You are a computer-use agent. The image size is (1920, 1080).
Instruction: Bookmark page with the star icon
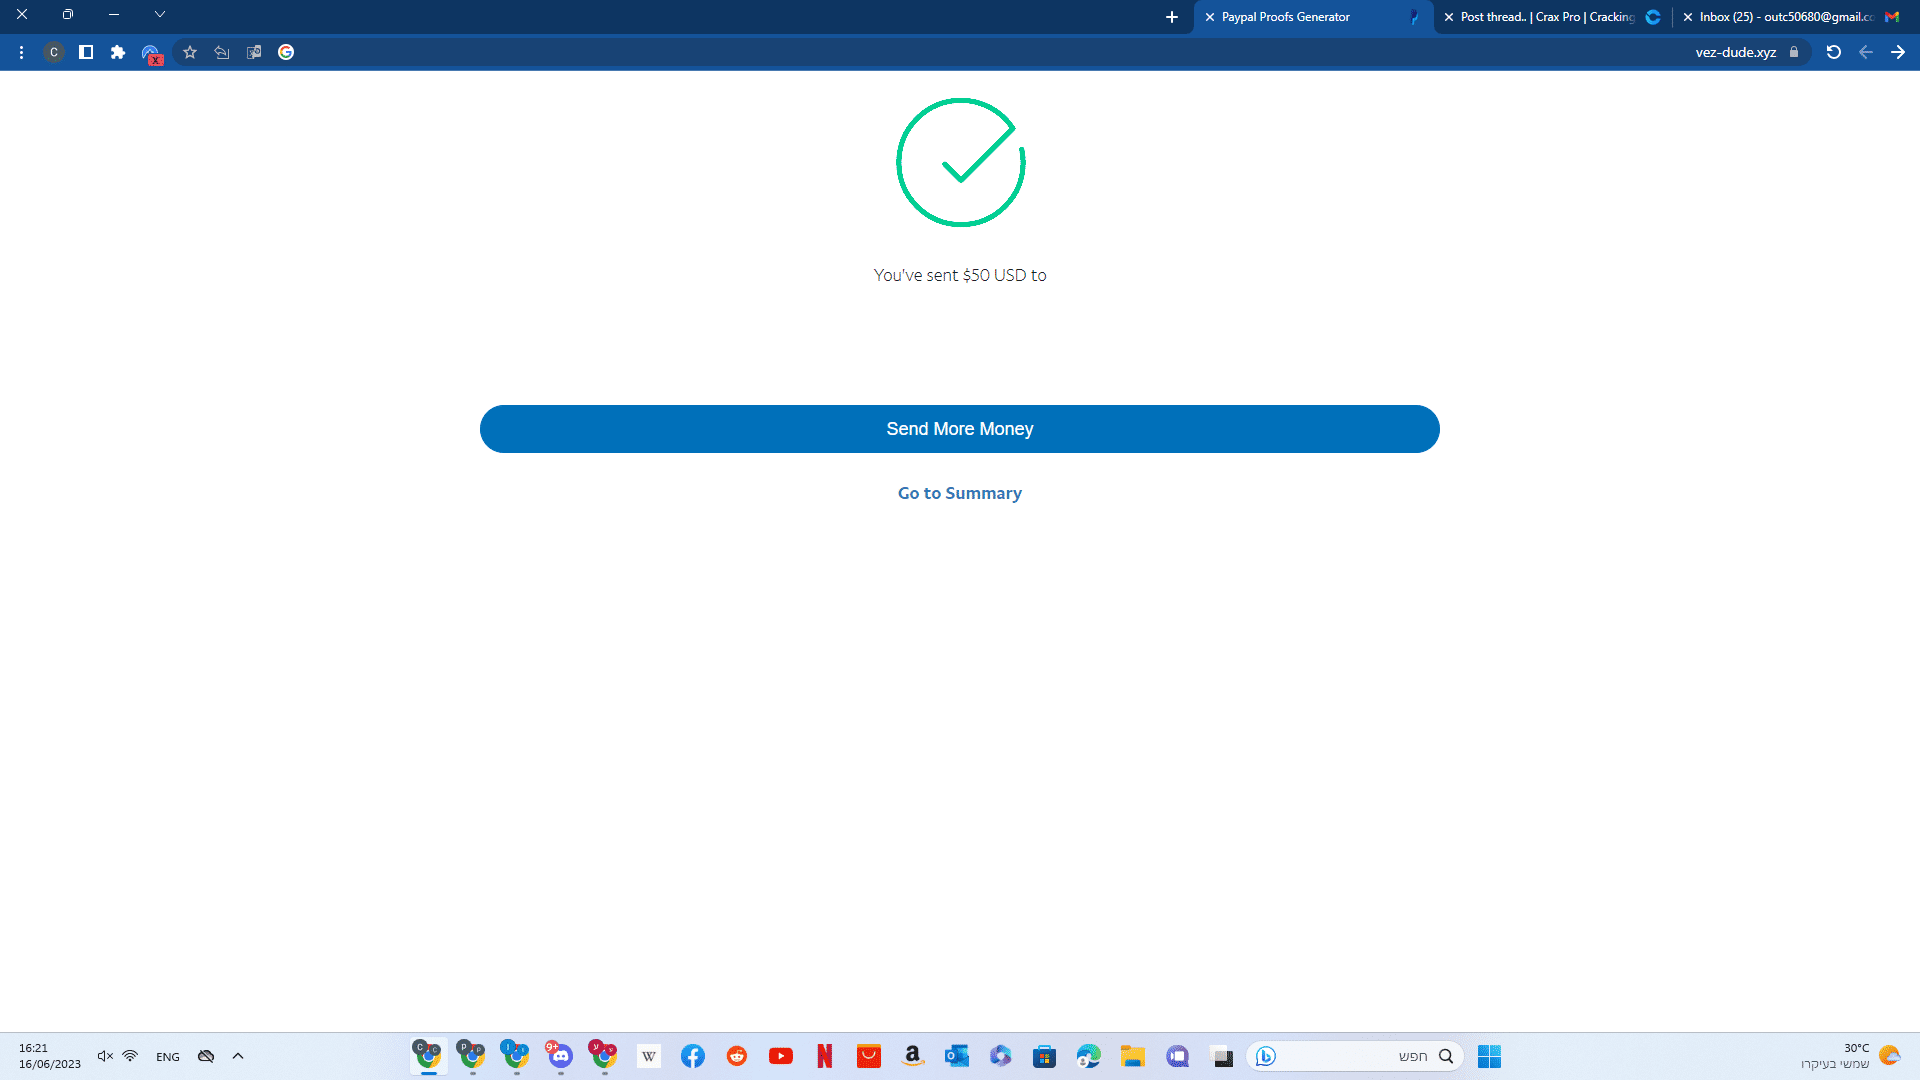(x=190, y=52)
